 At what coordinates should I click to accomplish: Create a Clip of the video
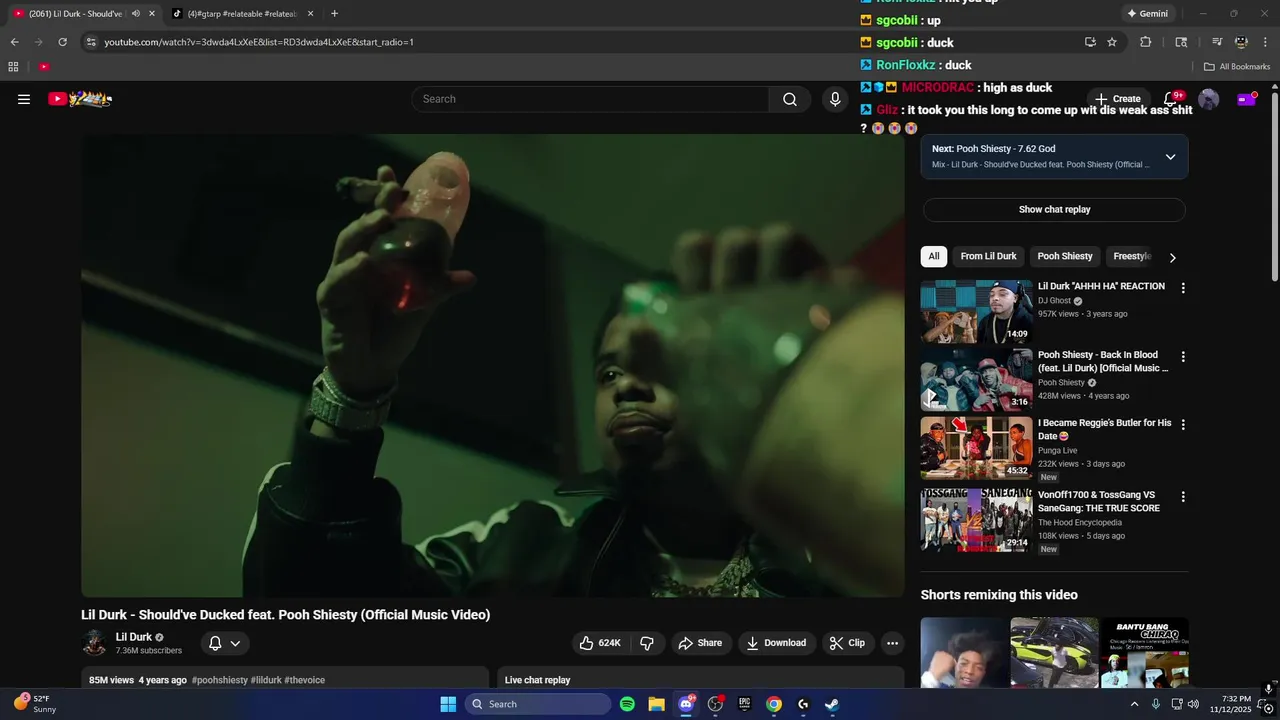tap(847, 643)
